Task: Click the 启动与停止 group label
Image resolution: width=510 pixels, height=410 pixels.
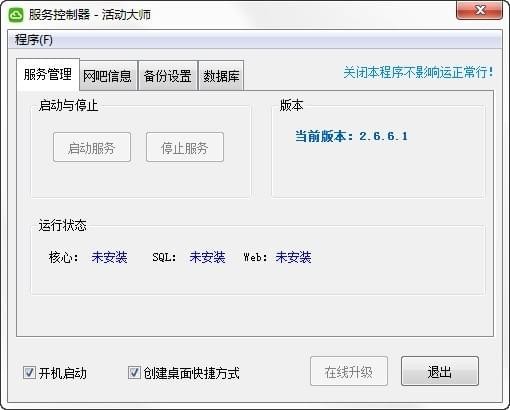Action: pos(68,106)
